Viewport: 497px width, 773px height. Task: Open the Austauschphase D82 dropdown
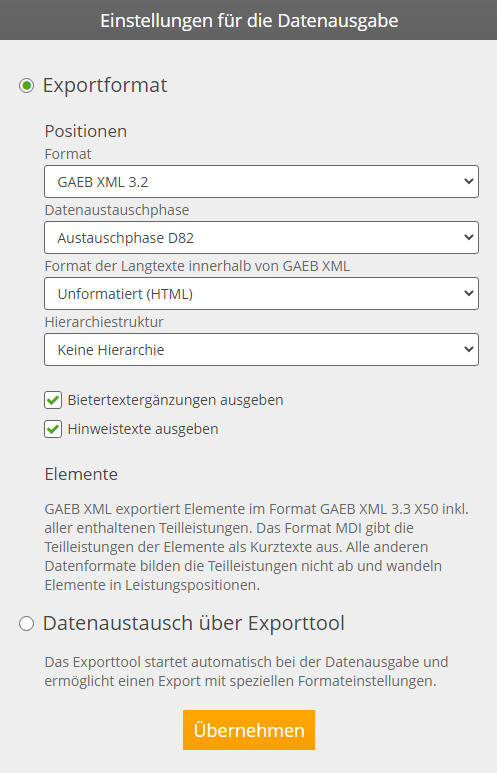[261, 238]
